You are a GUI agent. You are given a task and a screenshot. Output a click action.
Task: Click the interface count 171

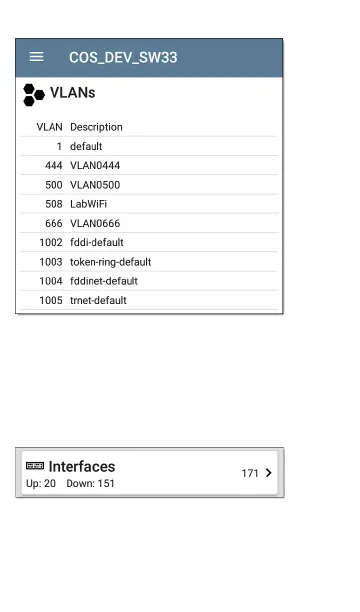[250, 473]
